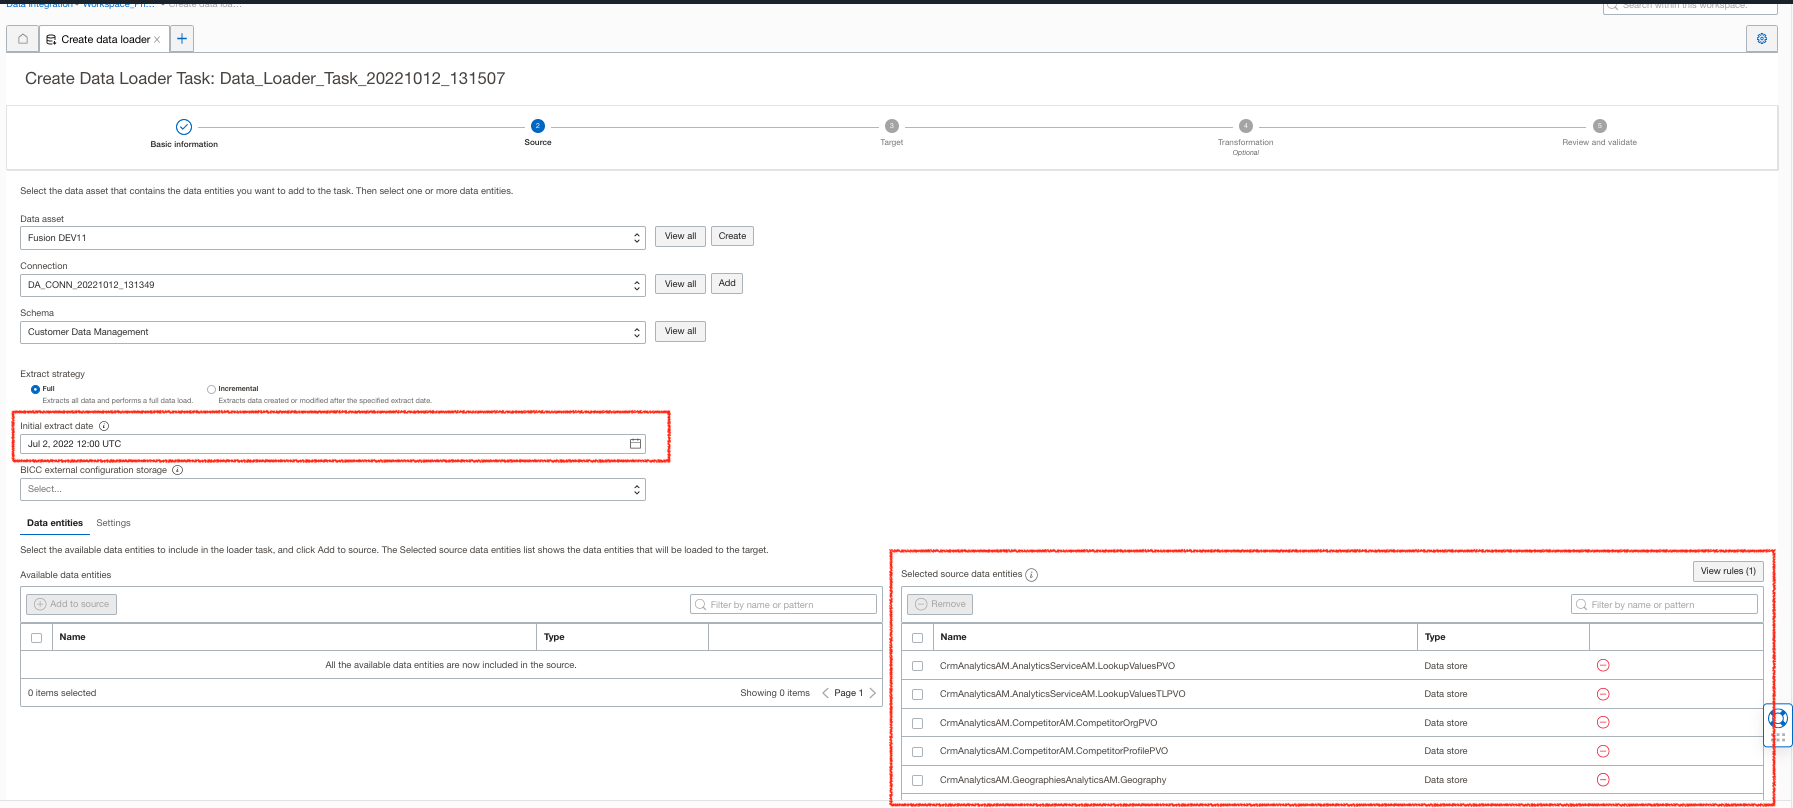Viewport: 1793px width, 808px height.
Task: Remove CompetitorOrgPVO with red minus icon
Action: 1603,722
